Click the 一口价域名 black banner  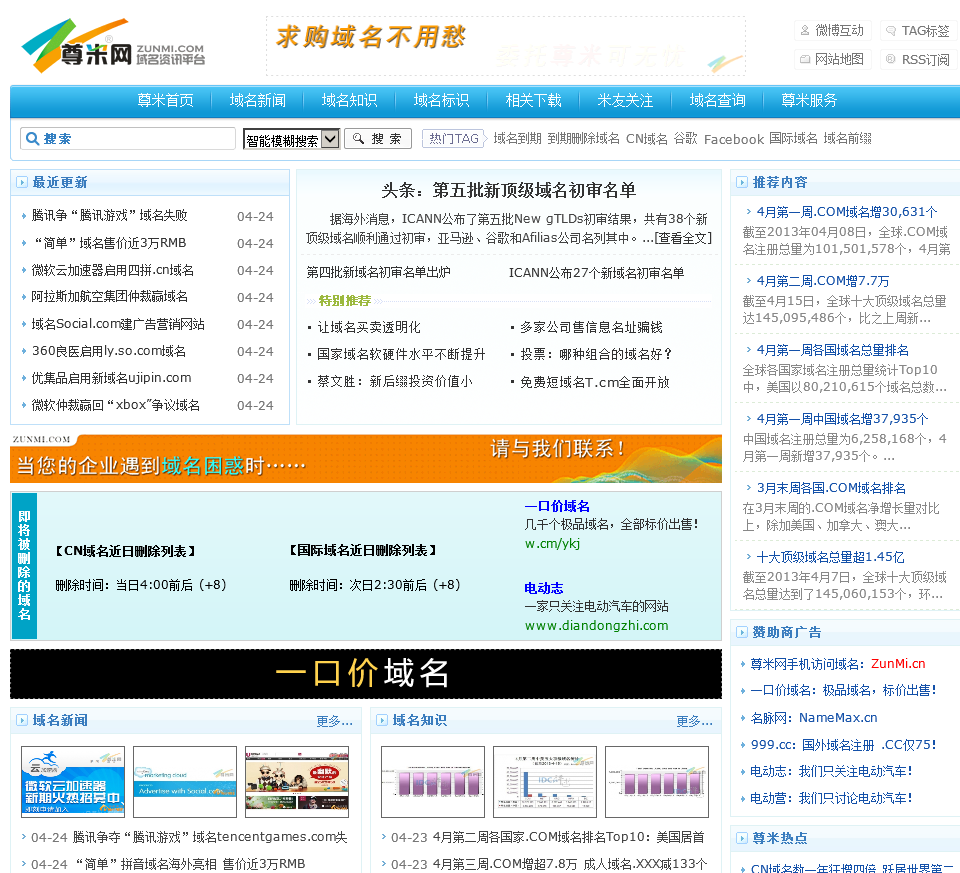365,674
